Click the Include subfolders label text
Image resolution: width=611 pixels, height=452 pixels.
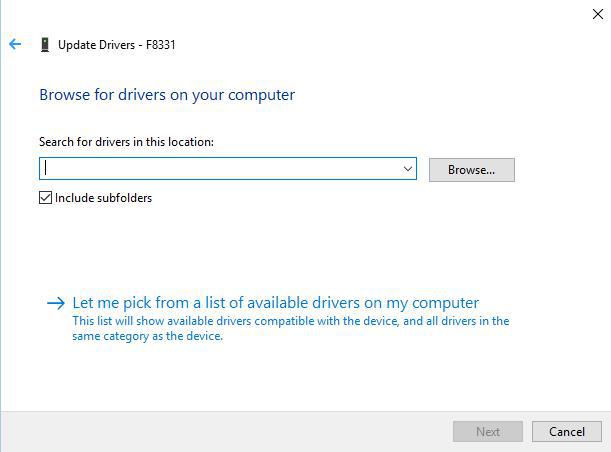click(x=103, y=198)
